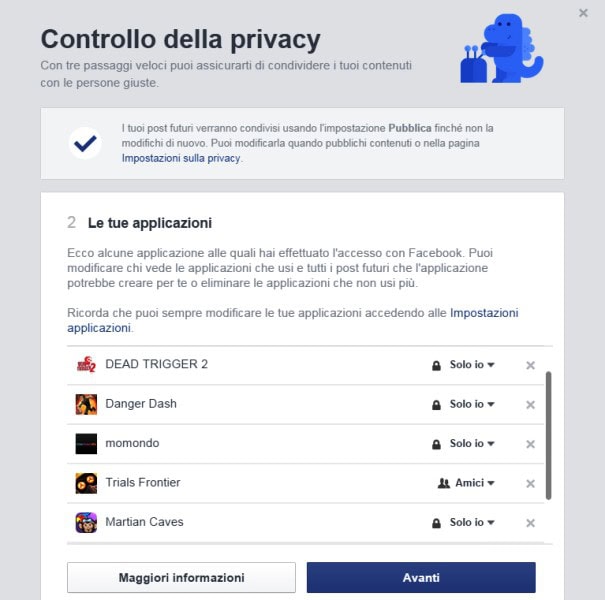Screen dimensions: 605x600
Task: Click the Martian Caves app icon
Action: pos(86,522)
